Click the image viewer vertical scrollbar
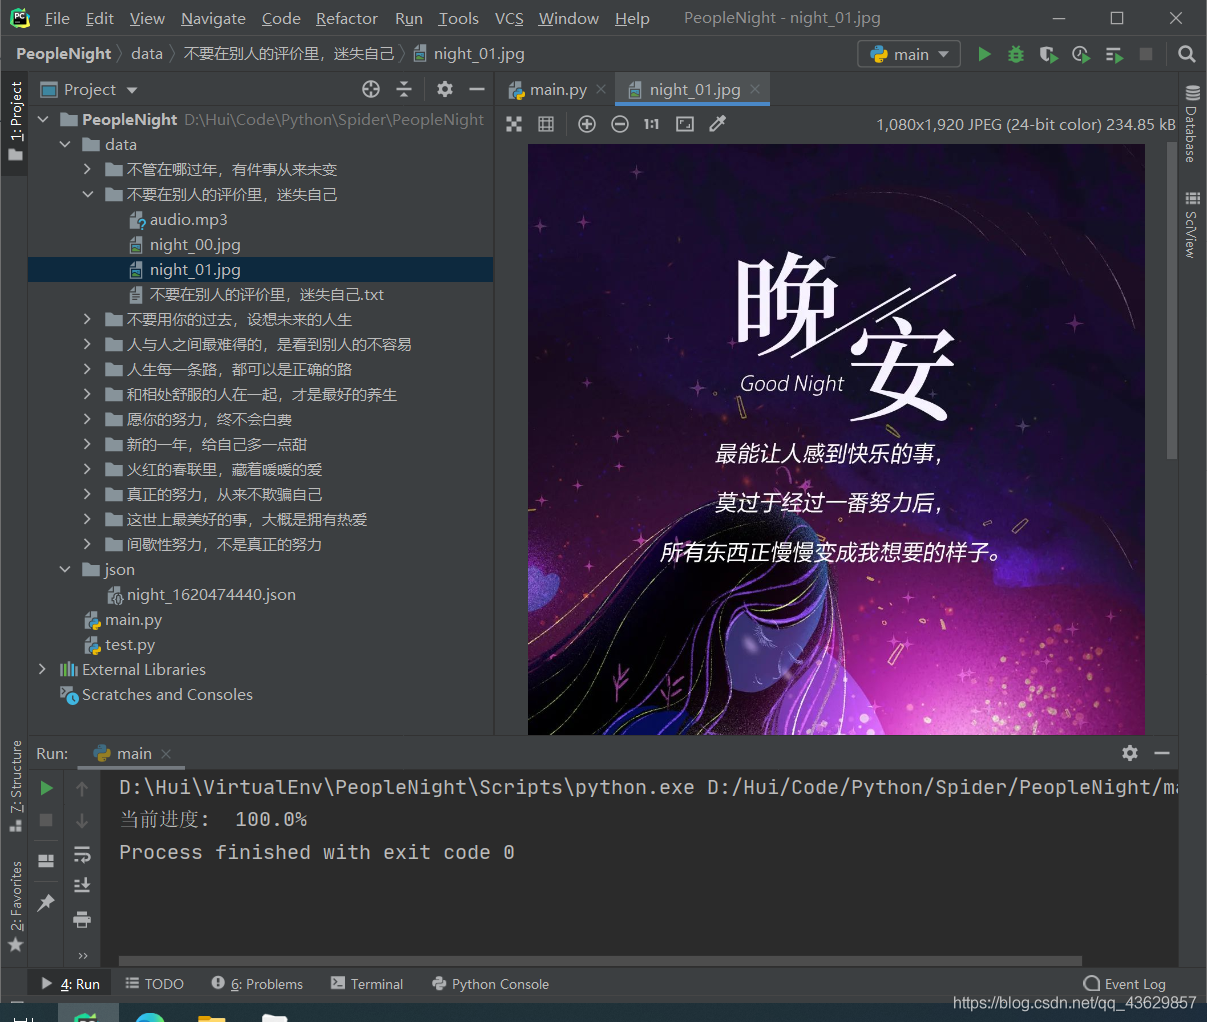The width and height of the screenshot is (1207, 1022). tap(1171, 300)
